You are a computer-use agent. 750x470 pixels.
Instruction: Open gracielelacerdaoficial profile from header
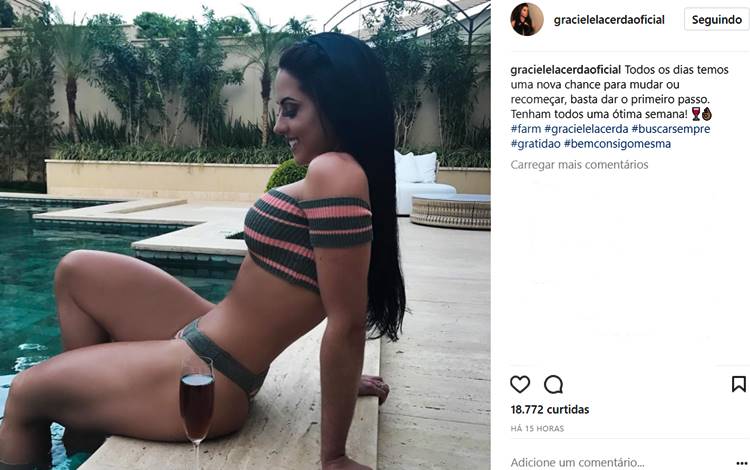609,20
